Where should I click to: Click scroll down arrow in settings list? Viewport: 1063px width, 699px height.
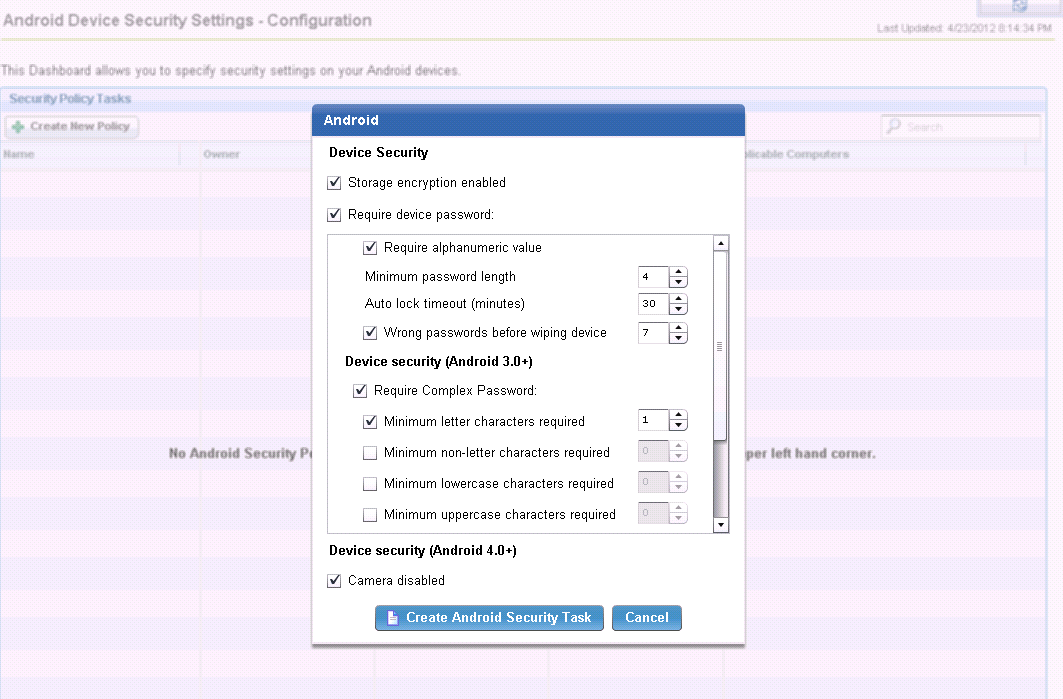coord(721,525)
